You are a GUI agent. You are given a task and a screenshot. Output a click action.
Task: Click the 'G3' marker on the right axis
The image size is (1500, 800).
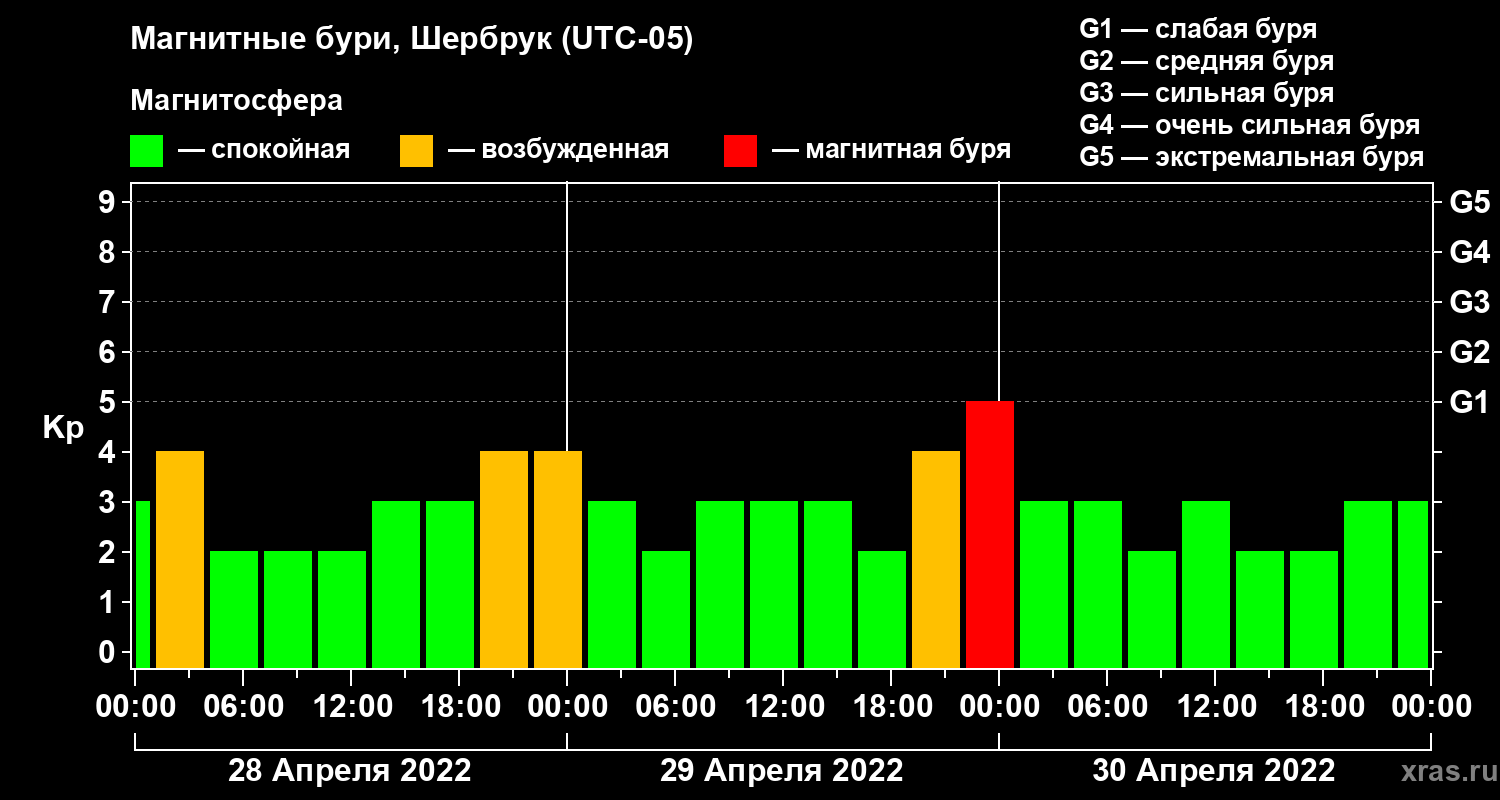[1469, 302]
